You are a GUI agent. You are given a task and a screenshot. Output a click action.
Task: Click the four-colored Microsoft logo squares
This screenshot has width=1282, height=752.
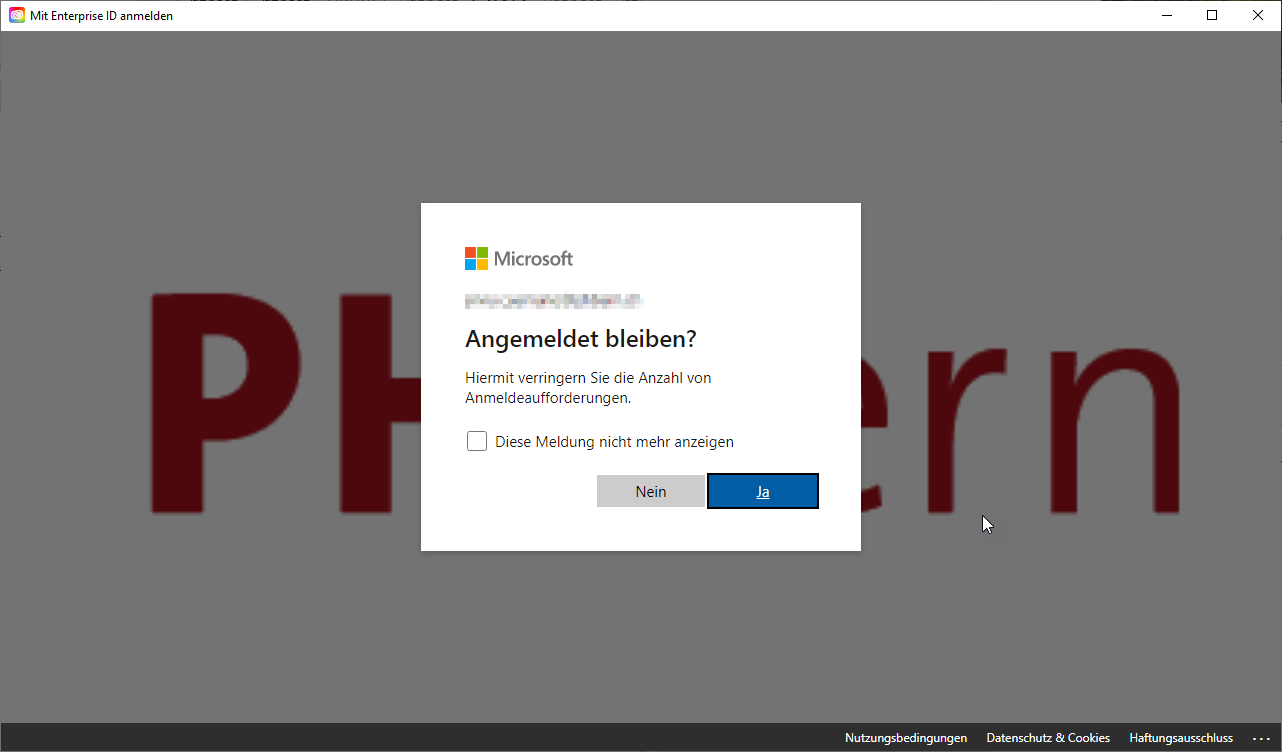(x=476, y=259)
